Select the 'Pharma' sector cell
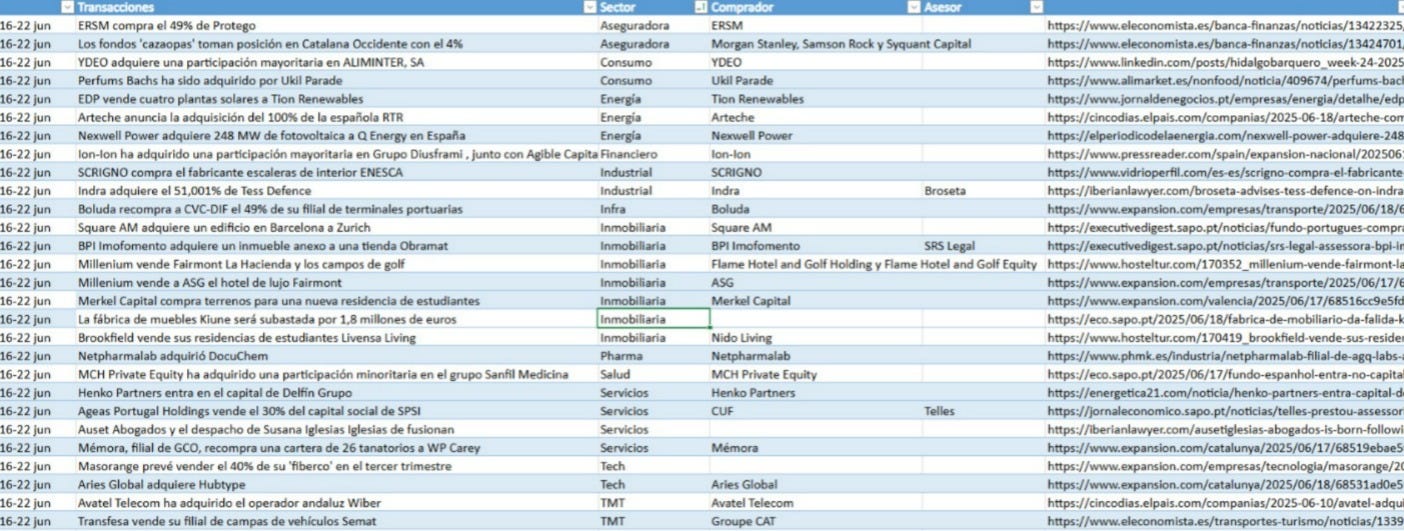The height and width of the screenshot is (531, 1404). point(652,356)
